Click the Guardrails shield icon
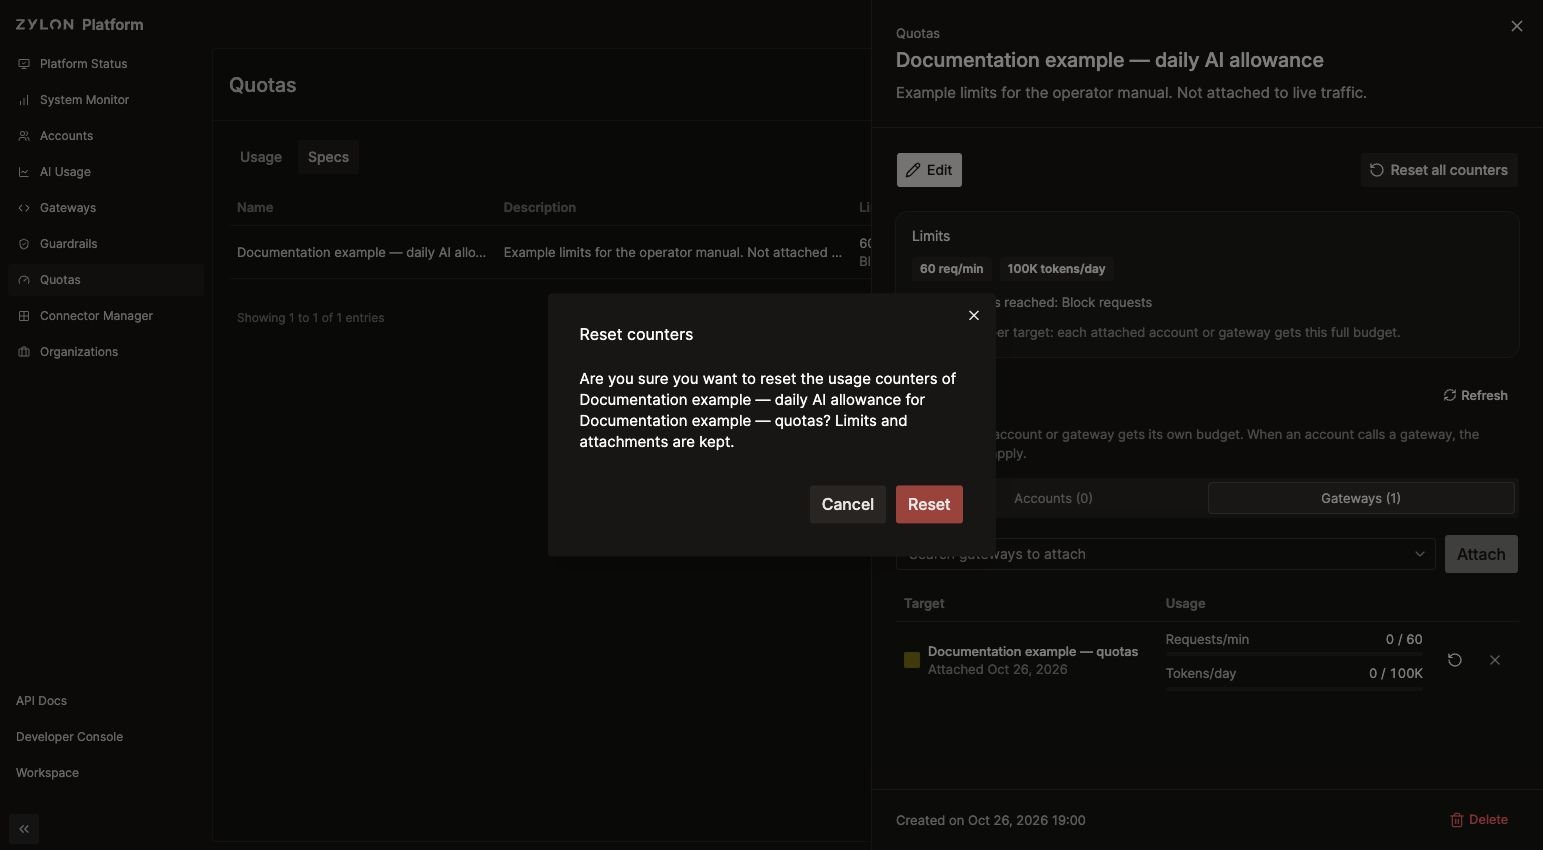This screenshot has width=1543, height=850. click(24, 244)
